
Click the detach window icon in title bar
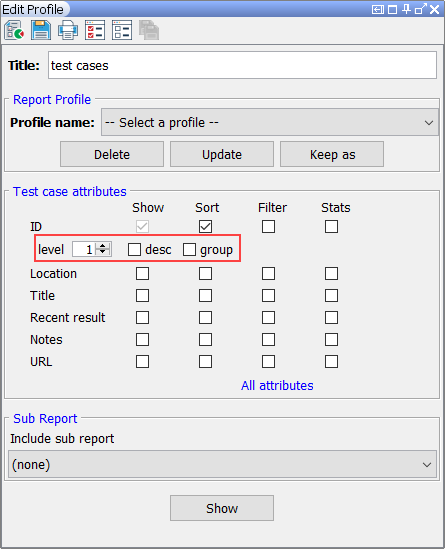coord(420,9)
